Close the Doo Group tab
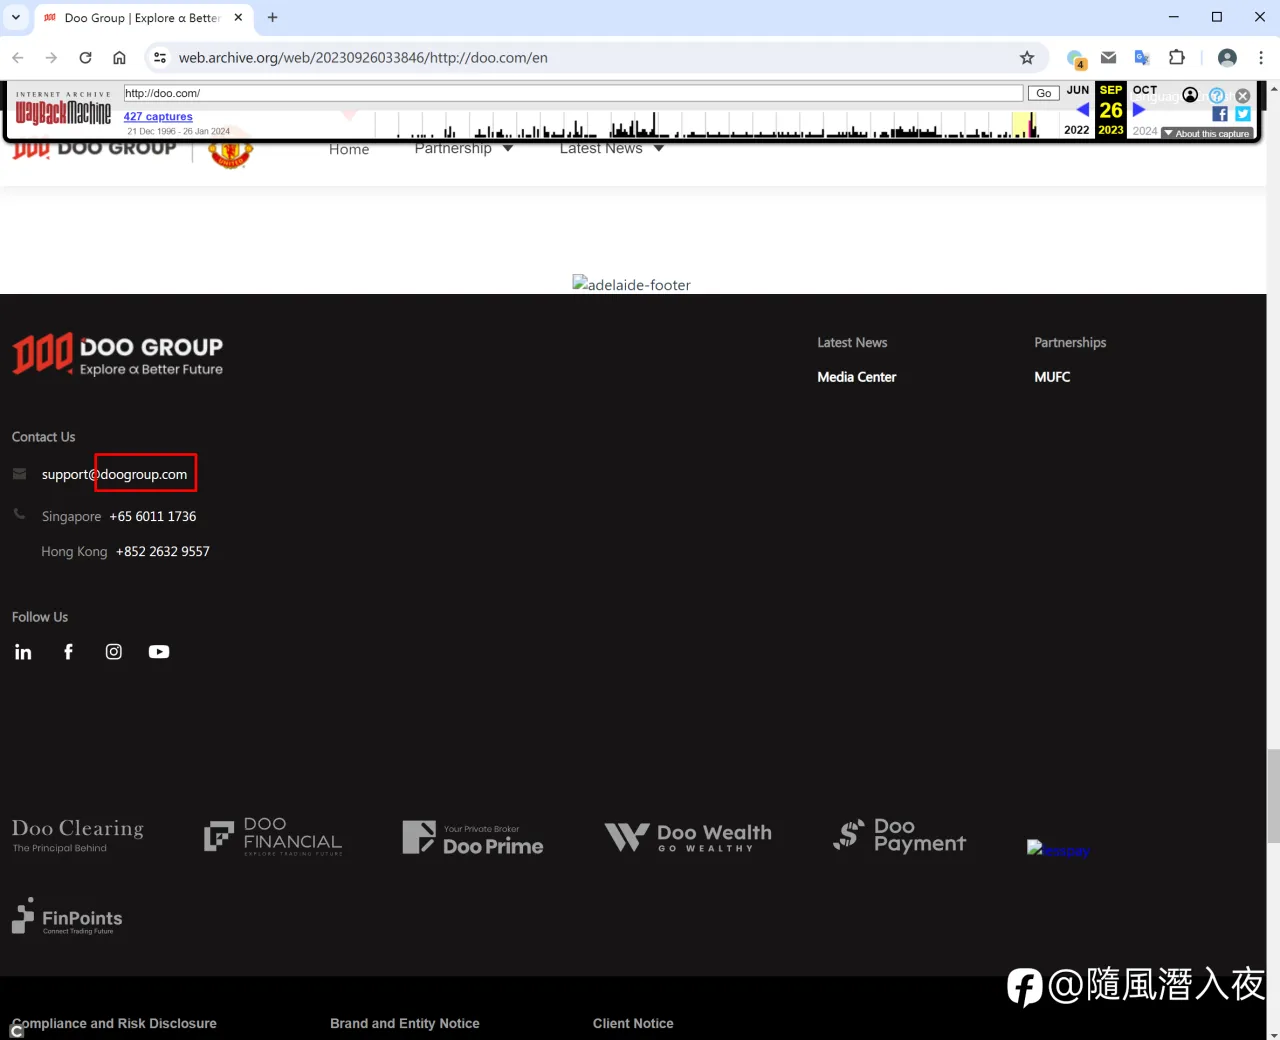 pos(238,17)
